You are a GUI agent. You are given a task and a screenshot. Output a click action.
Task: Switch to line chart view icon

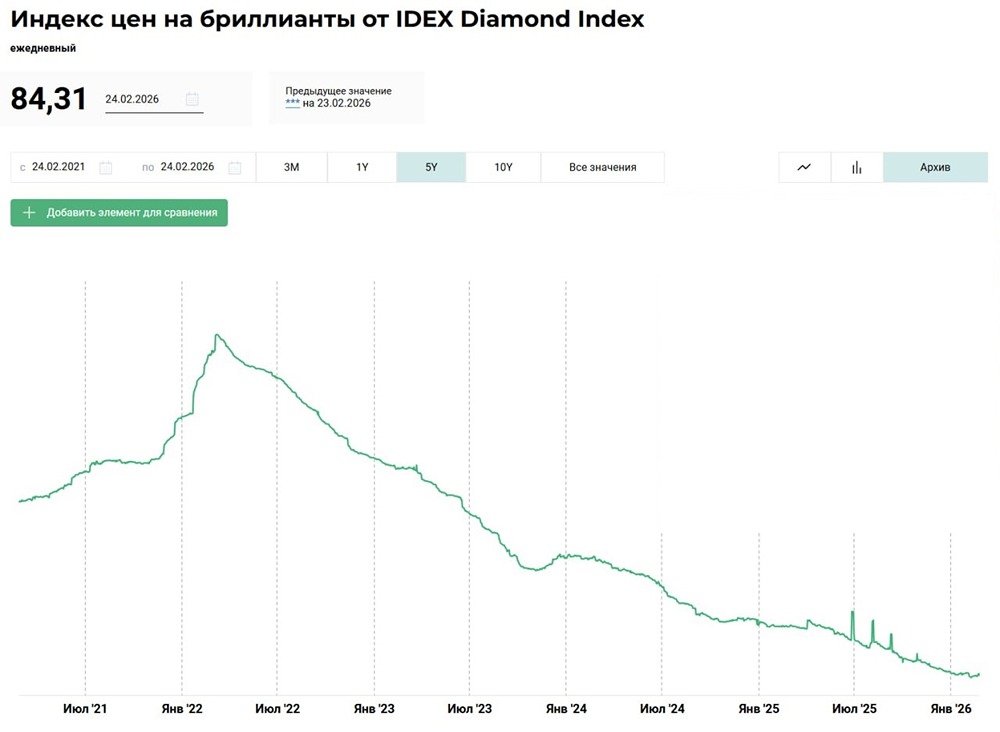coord(804,167)
